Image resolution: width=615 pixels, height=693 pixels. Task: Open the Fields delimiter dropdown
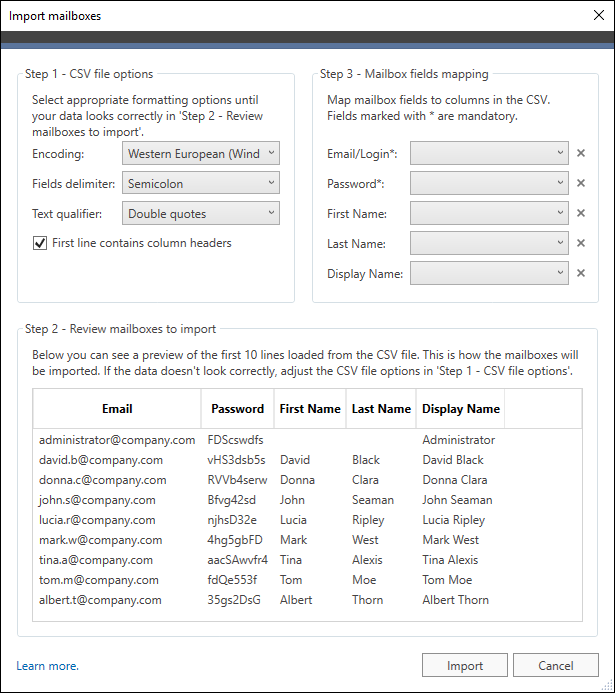tap(201, 183)
